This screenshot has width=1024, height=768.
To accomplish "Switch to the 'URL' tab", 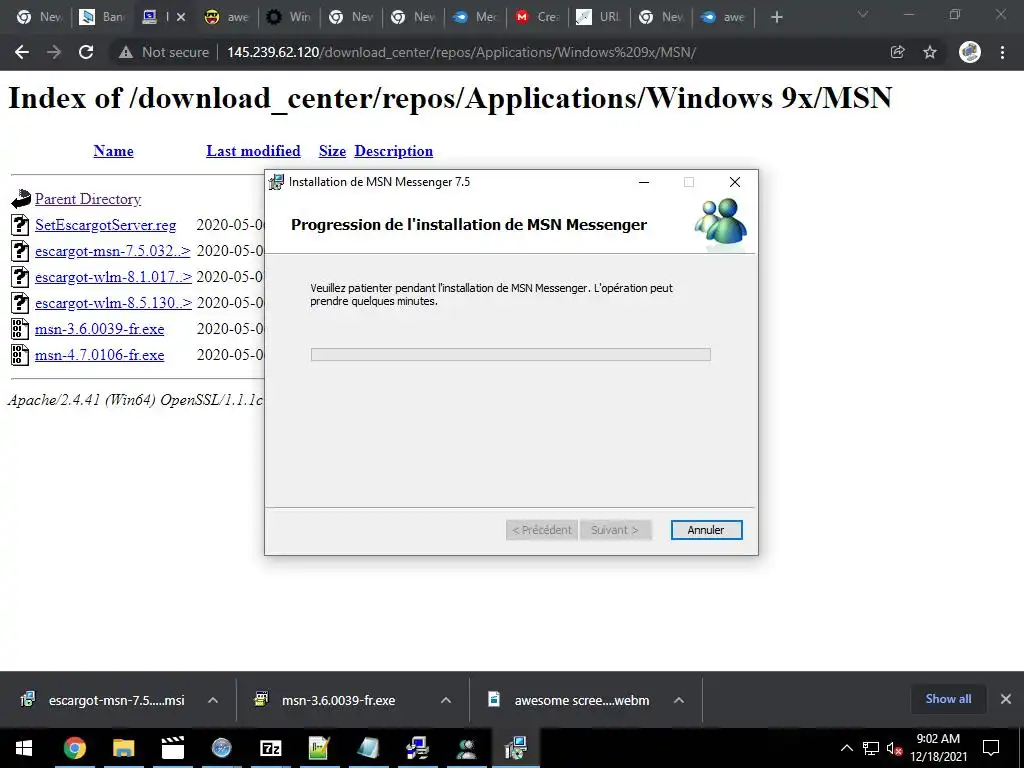I will click(598, 17).
